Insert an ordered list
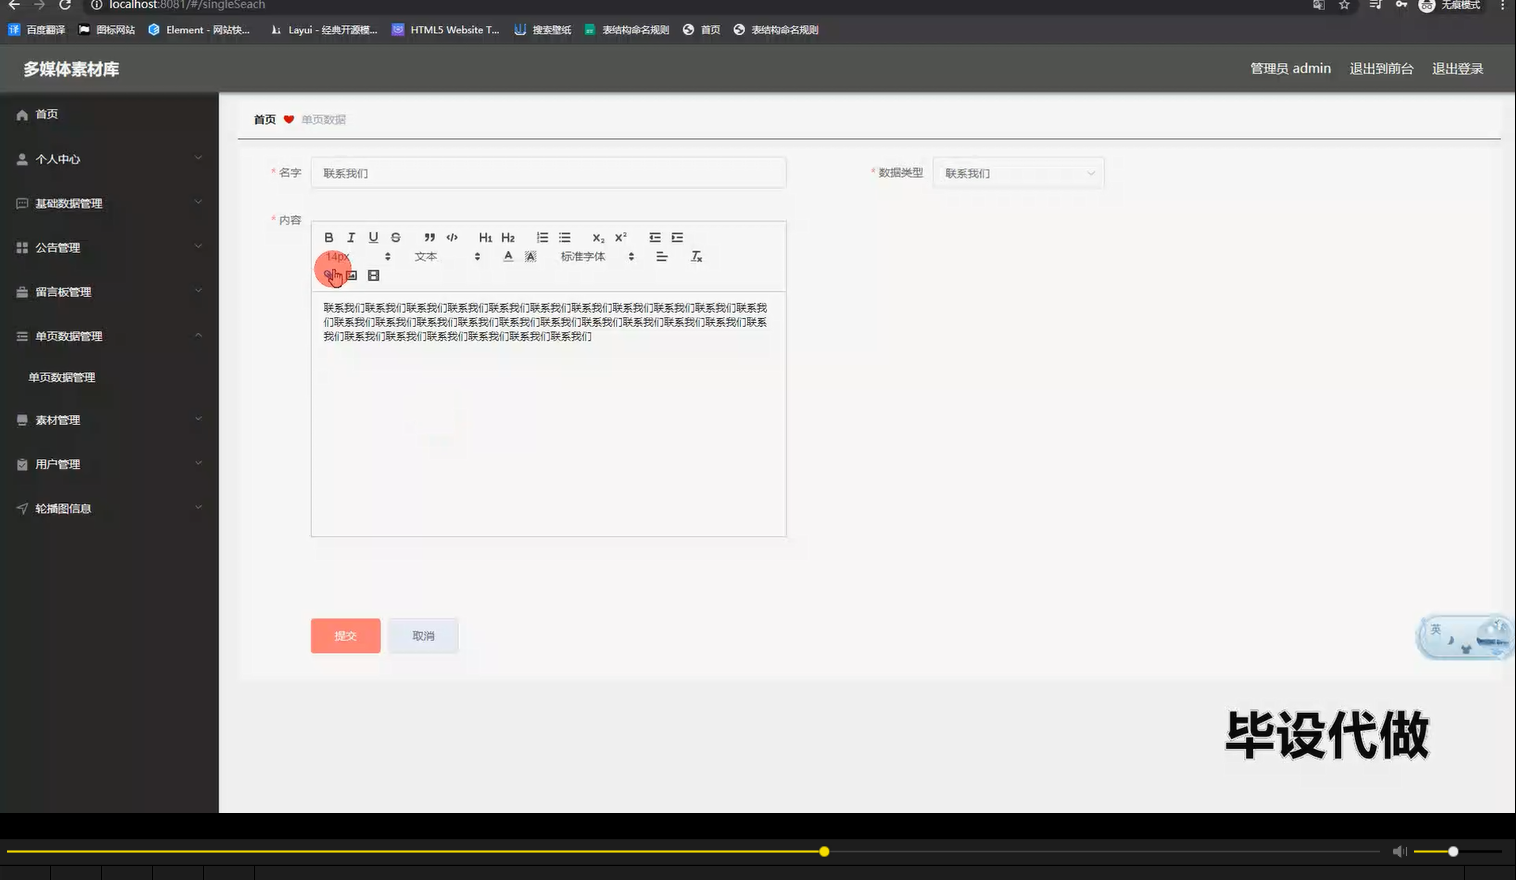This screenshot has height=880, width=1516. [542, 237]
